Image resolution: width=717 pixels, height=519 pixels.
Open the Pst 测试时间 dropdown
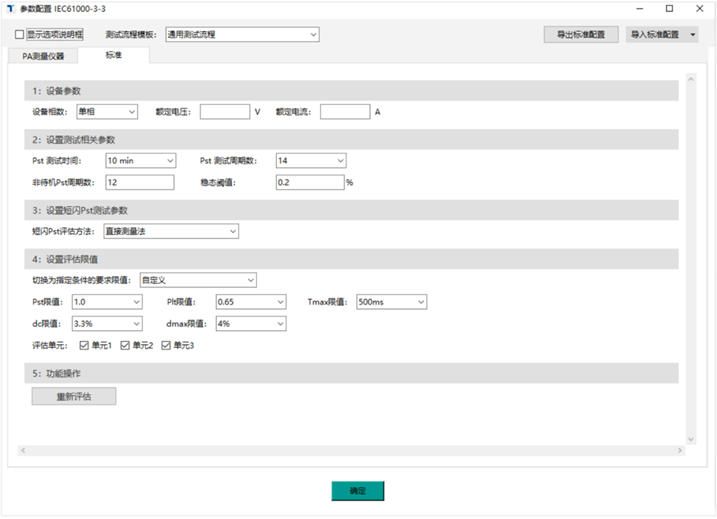141,161
